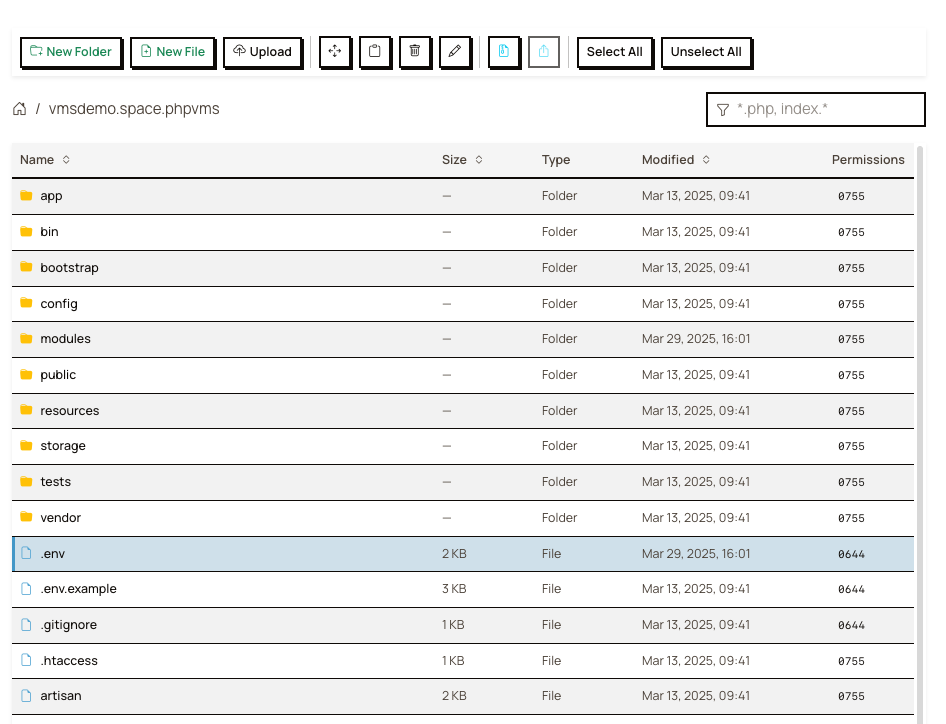The height and width of the screenshot is (724, 946).
Task: Click the Type column header
Action: [x=556, y=160]
